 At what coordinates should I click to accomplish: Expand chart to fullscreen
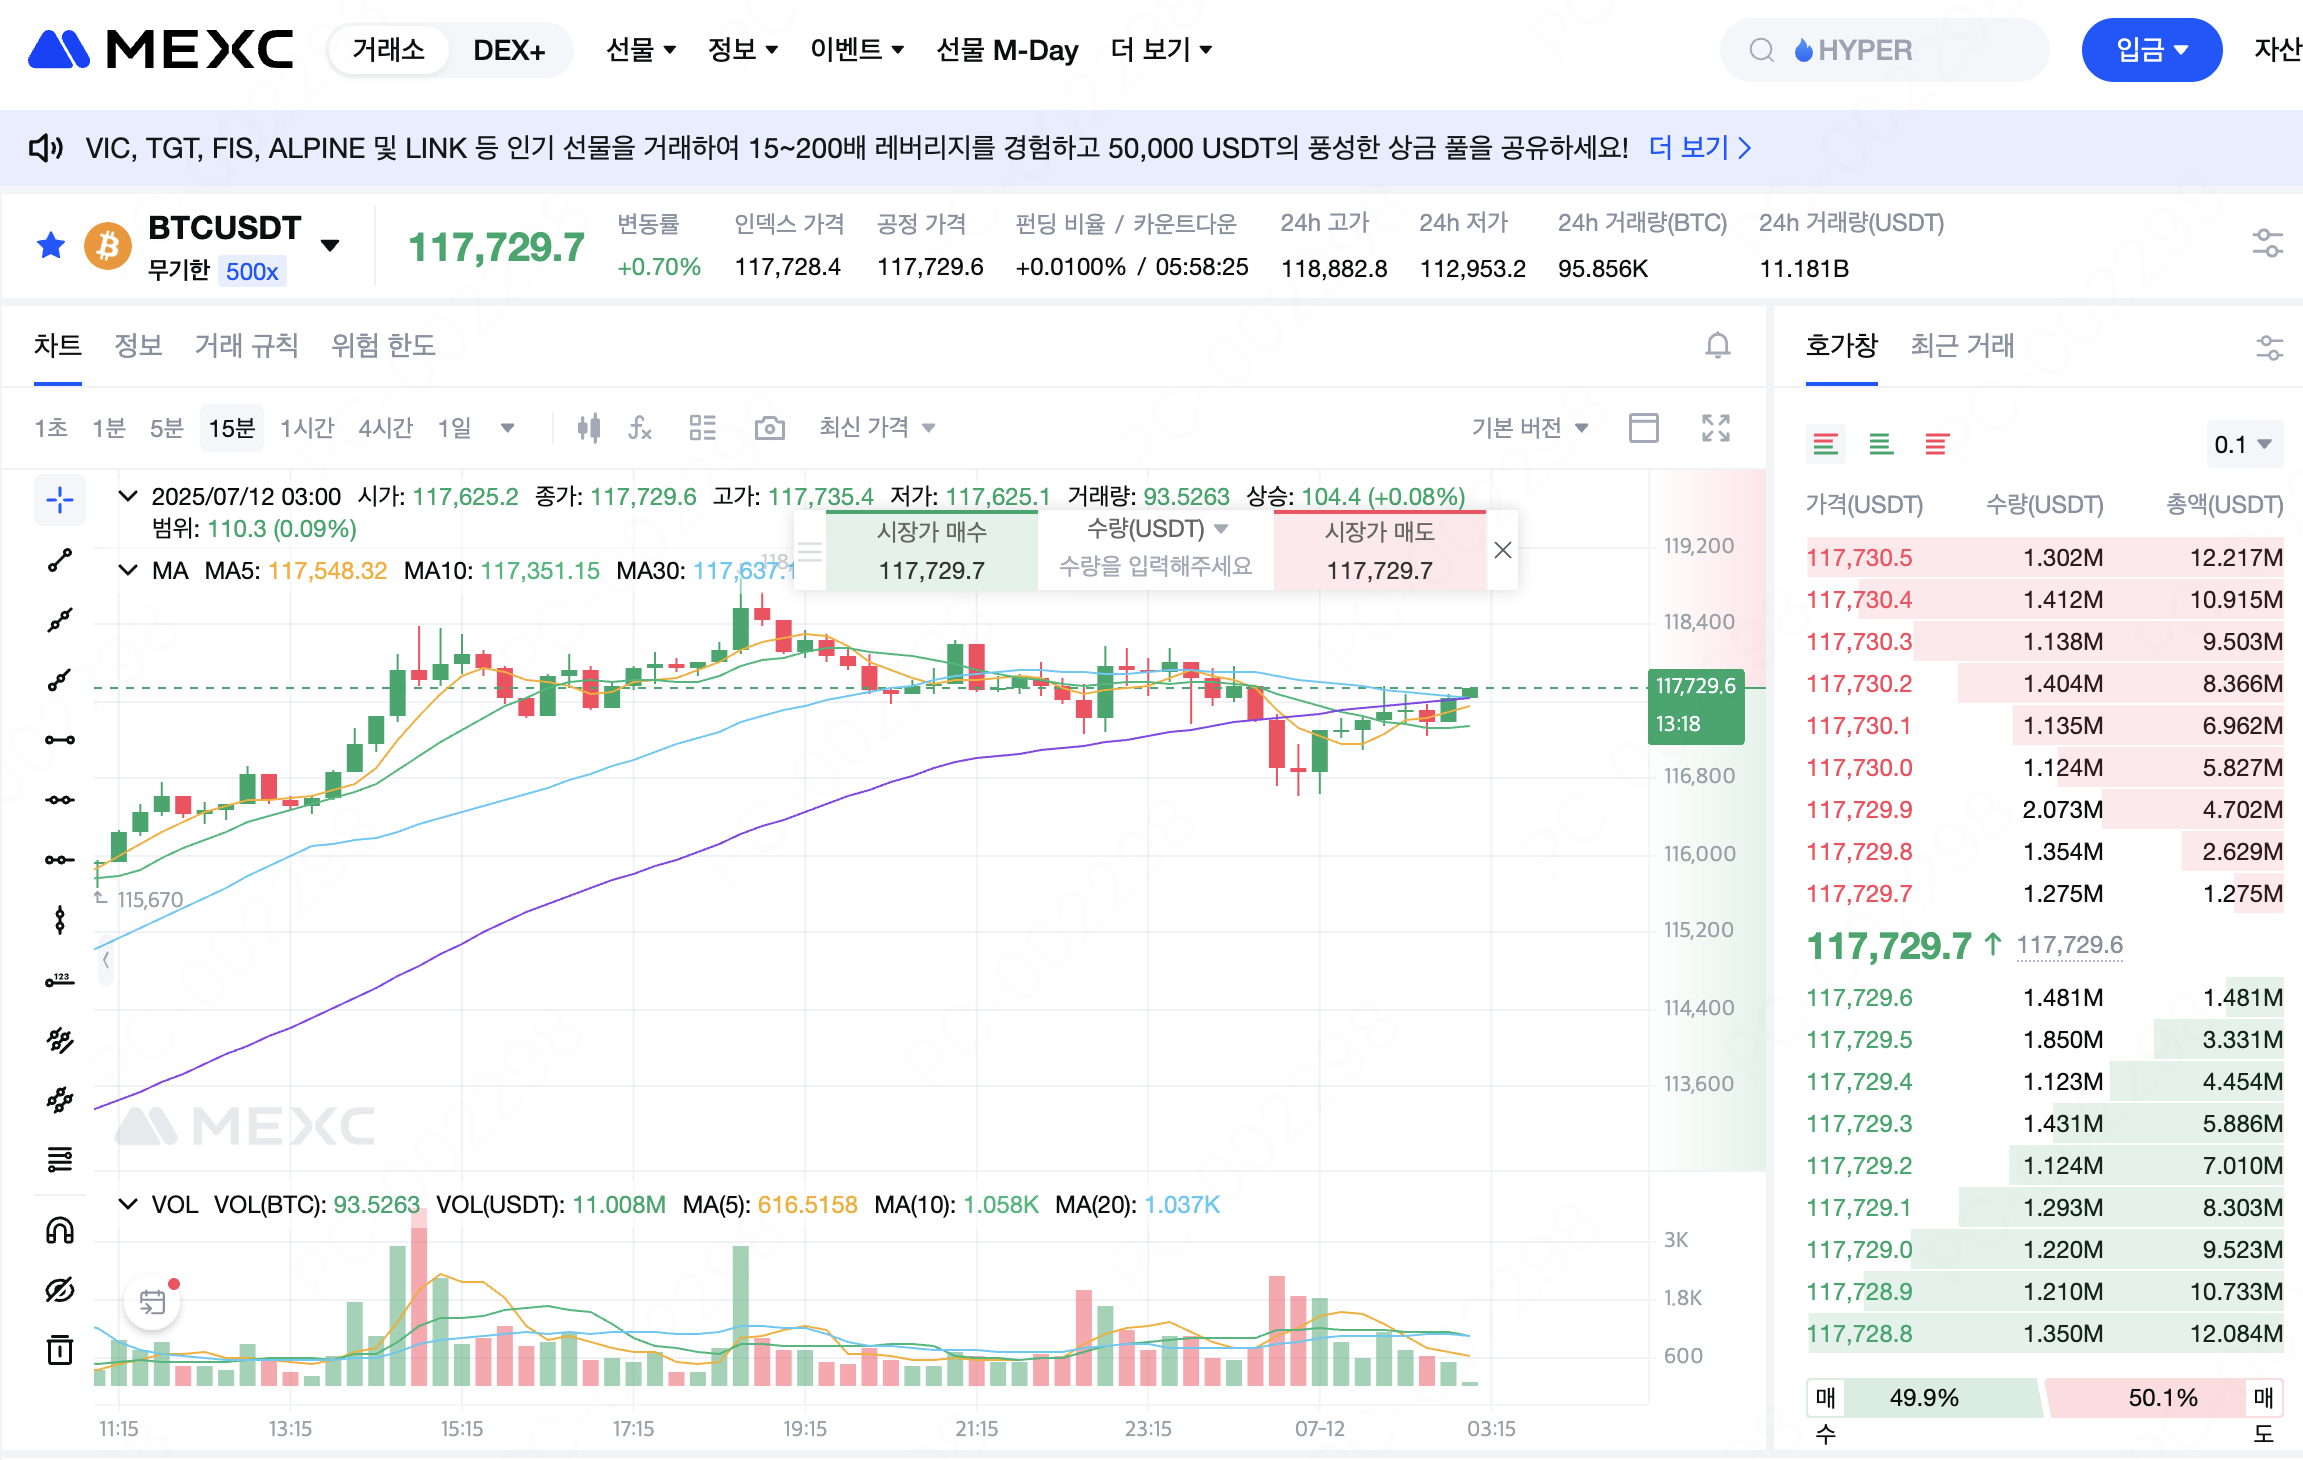click(1716, 428)
